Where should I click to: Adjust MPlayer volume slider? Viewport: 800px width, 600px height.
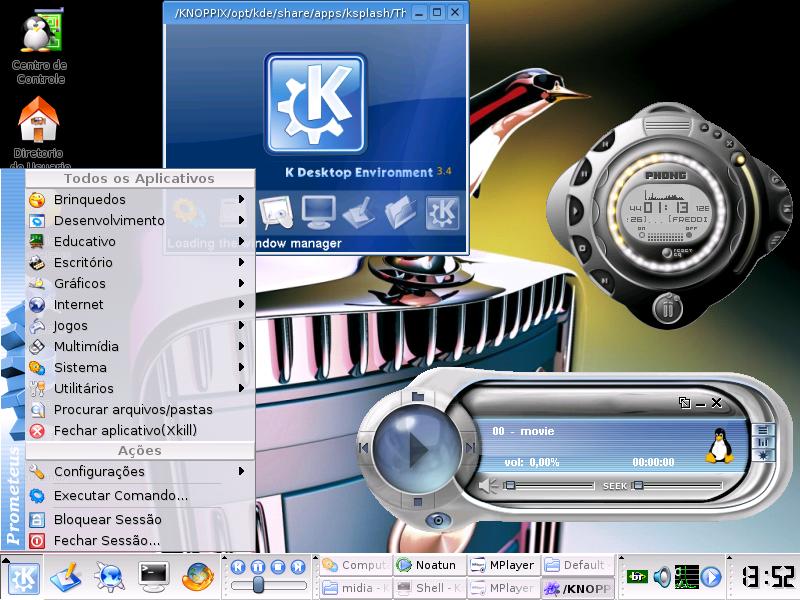[x=549, y=486]
